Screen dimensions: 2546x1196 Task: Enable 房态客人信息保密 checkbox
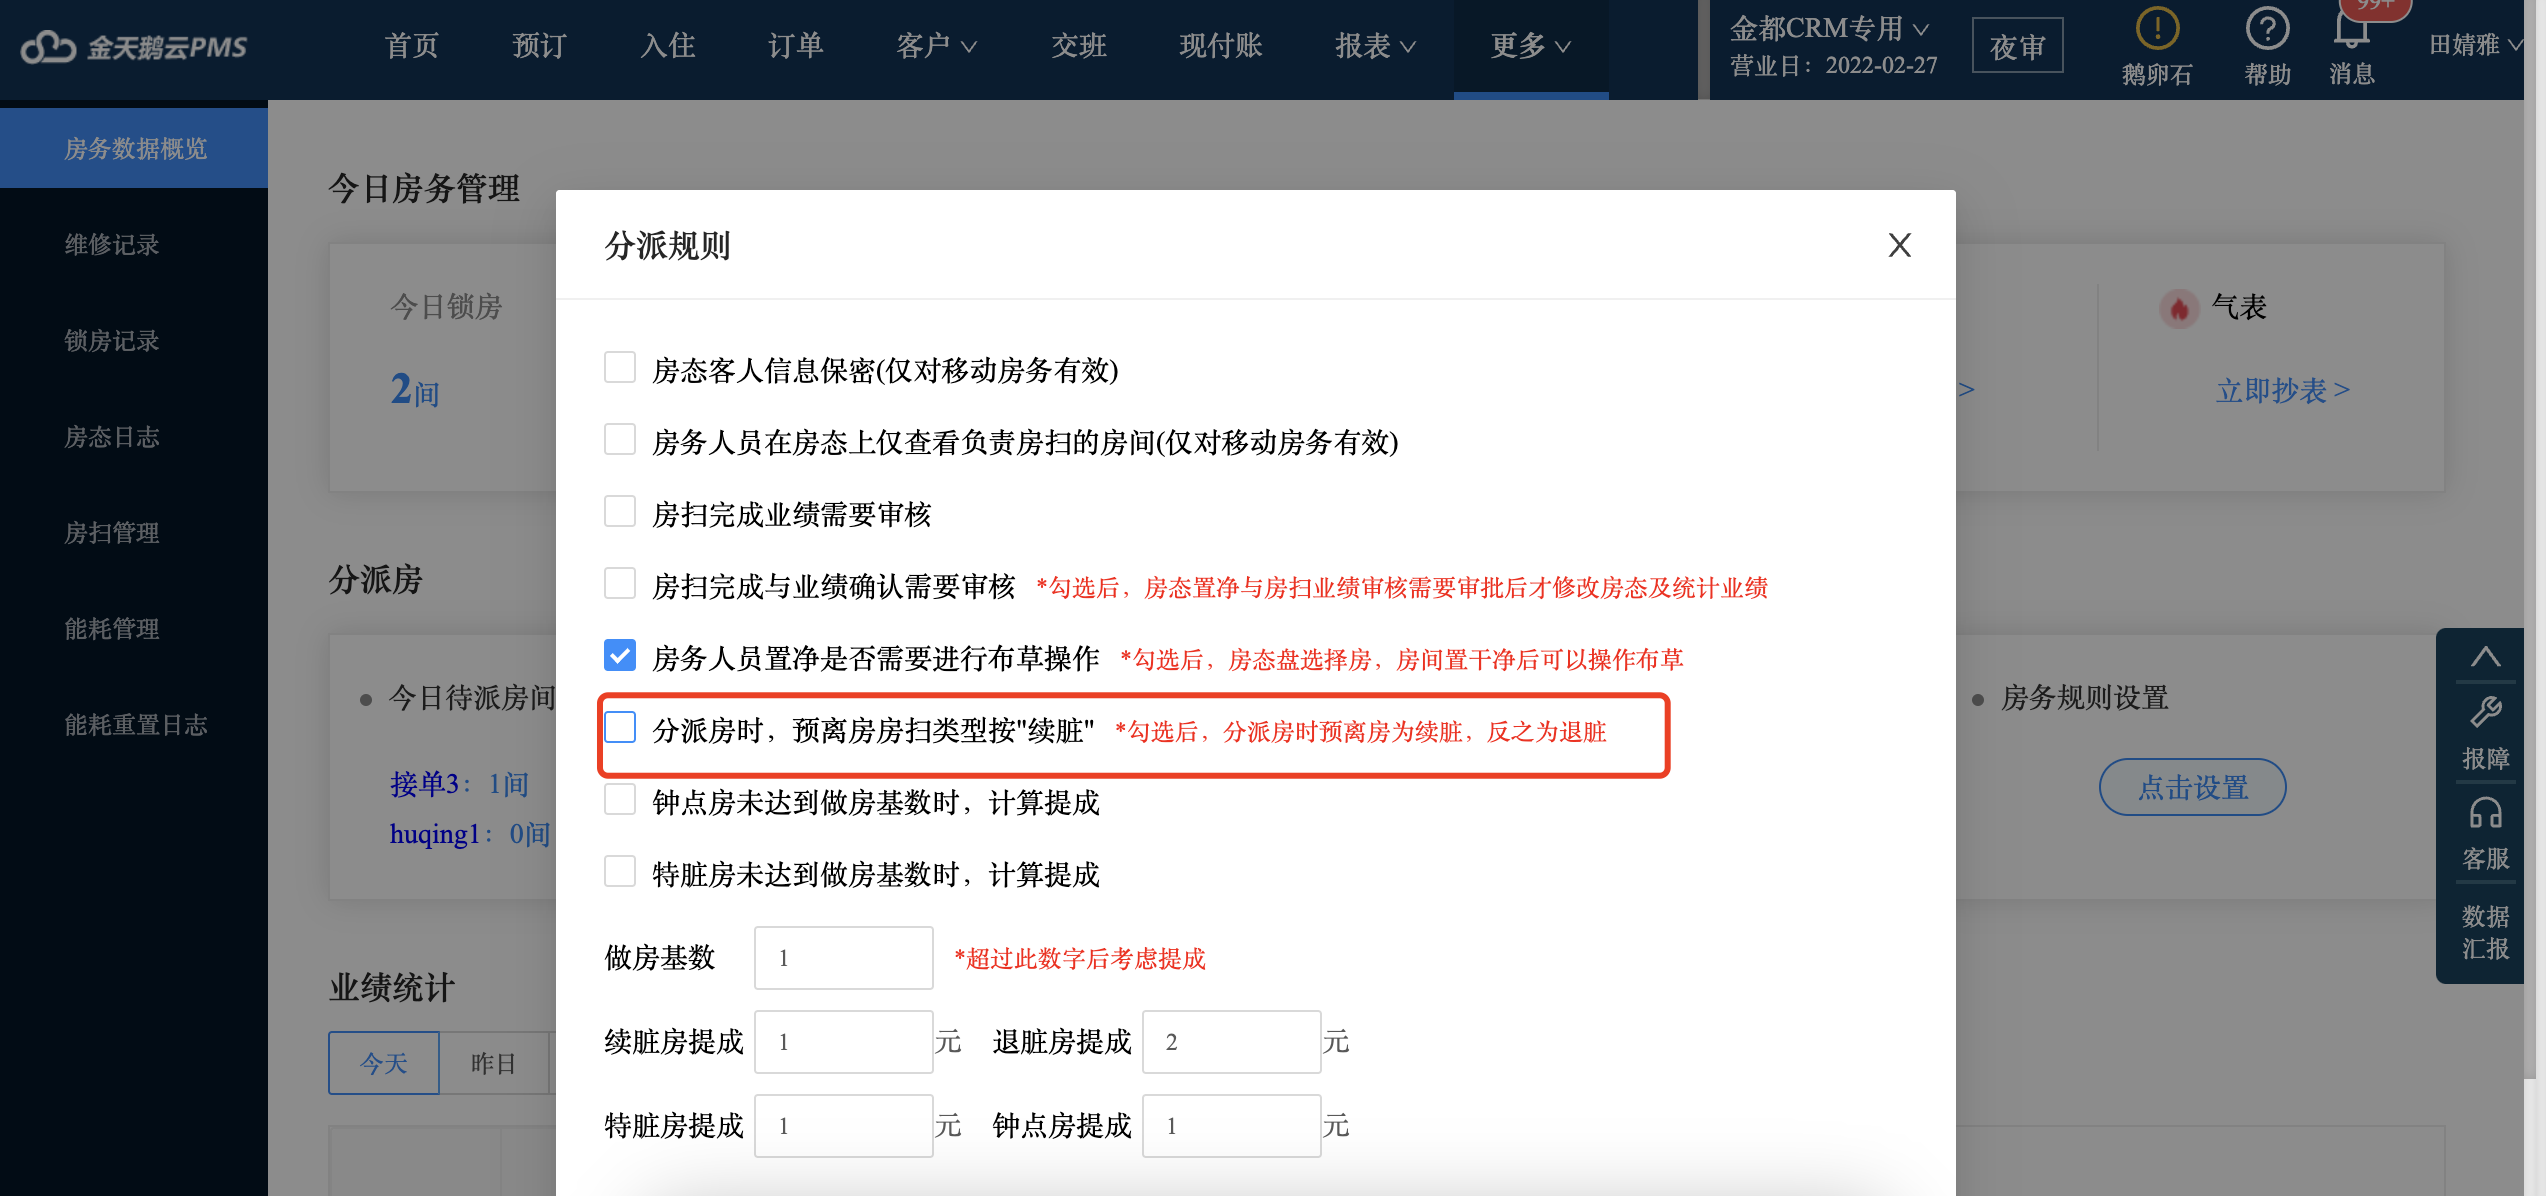(620, 367)
